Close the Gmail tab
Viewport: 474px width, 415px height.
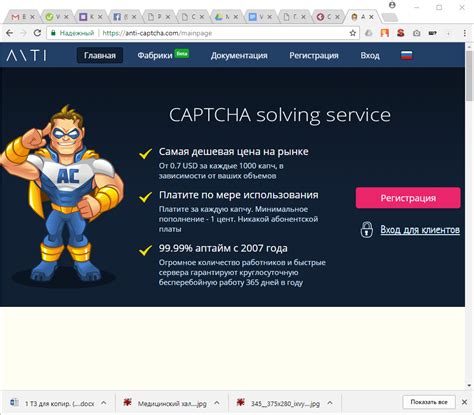coord(32,17)
